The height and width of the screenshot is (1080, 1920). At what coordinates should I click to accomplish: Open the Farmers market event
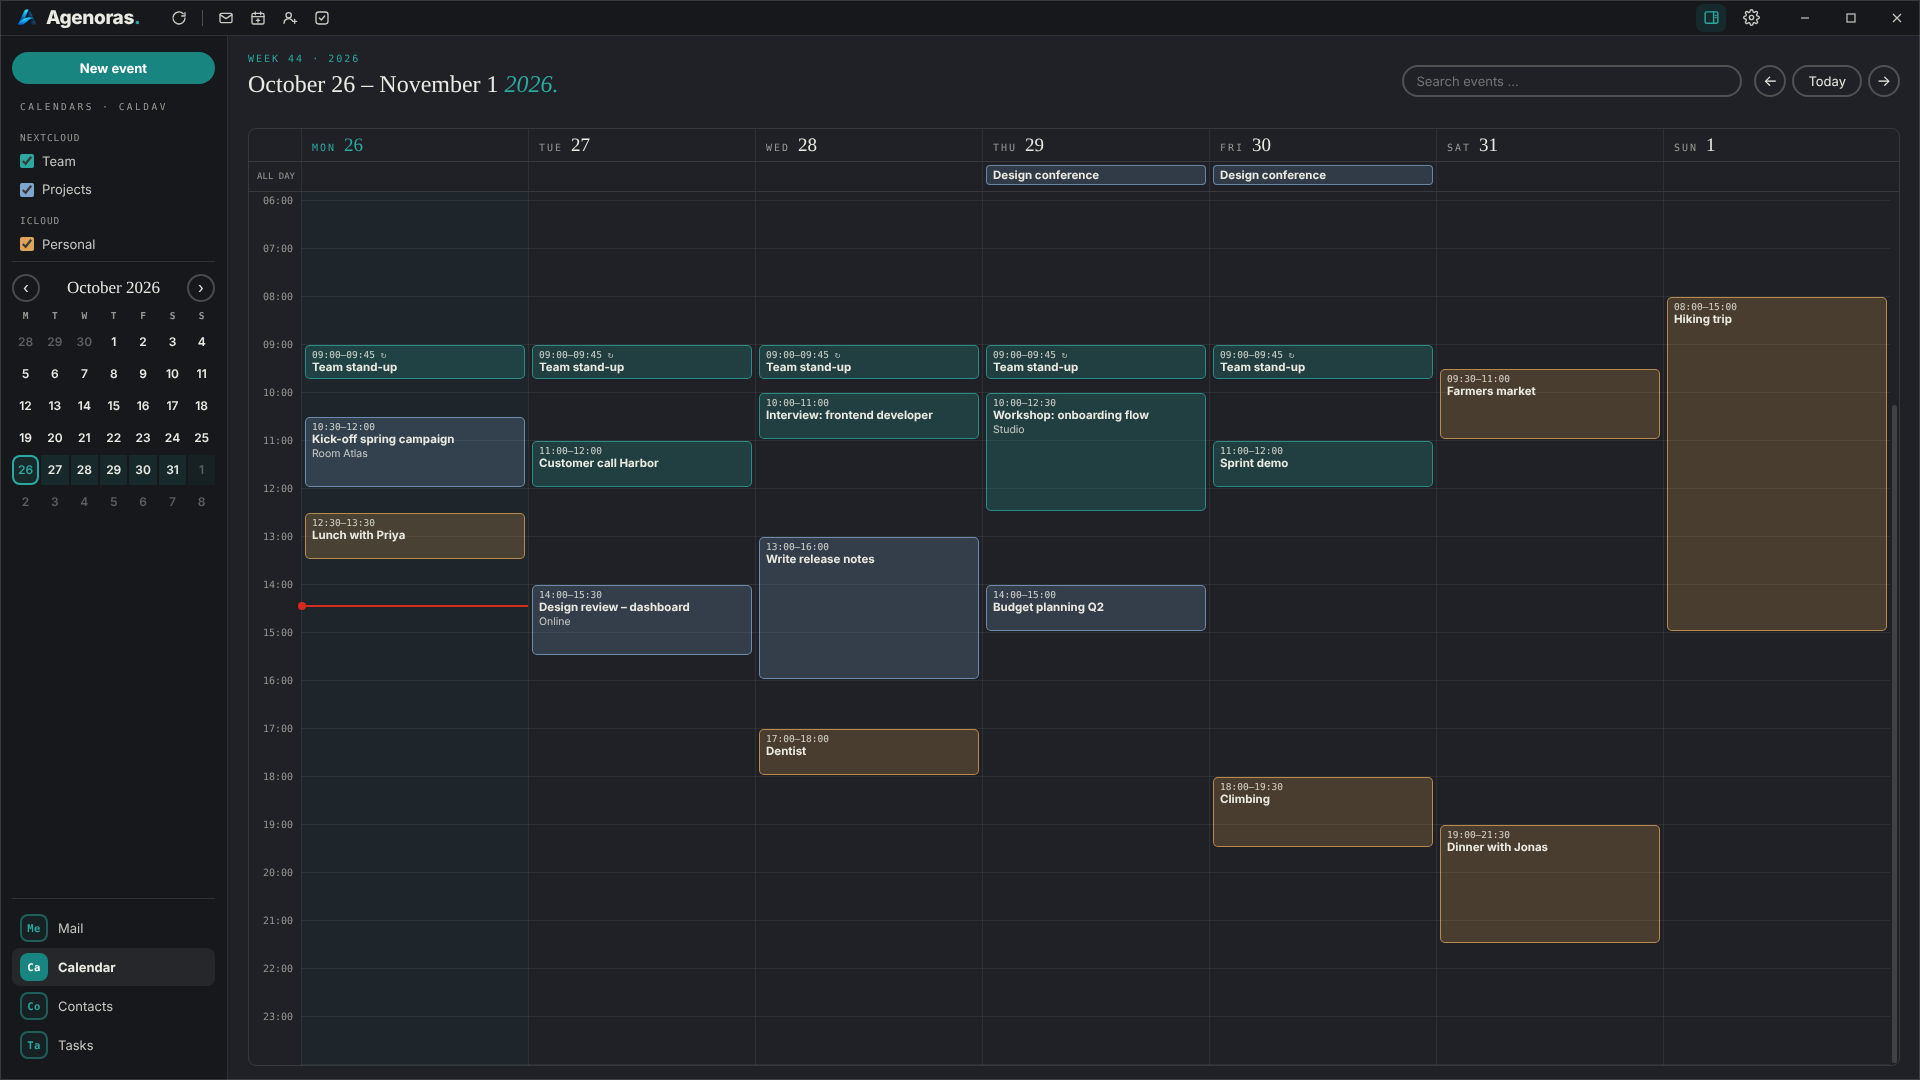tap(1549, 404)
